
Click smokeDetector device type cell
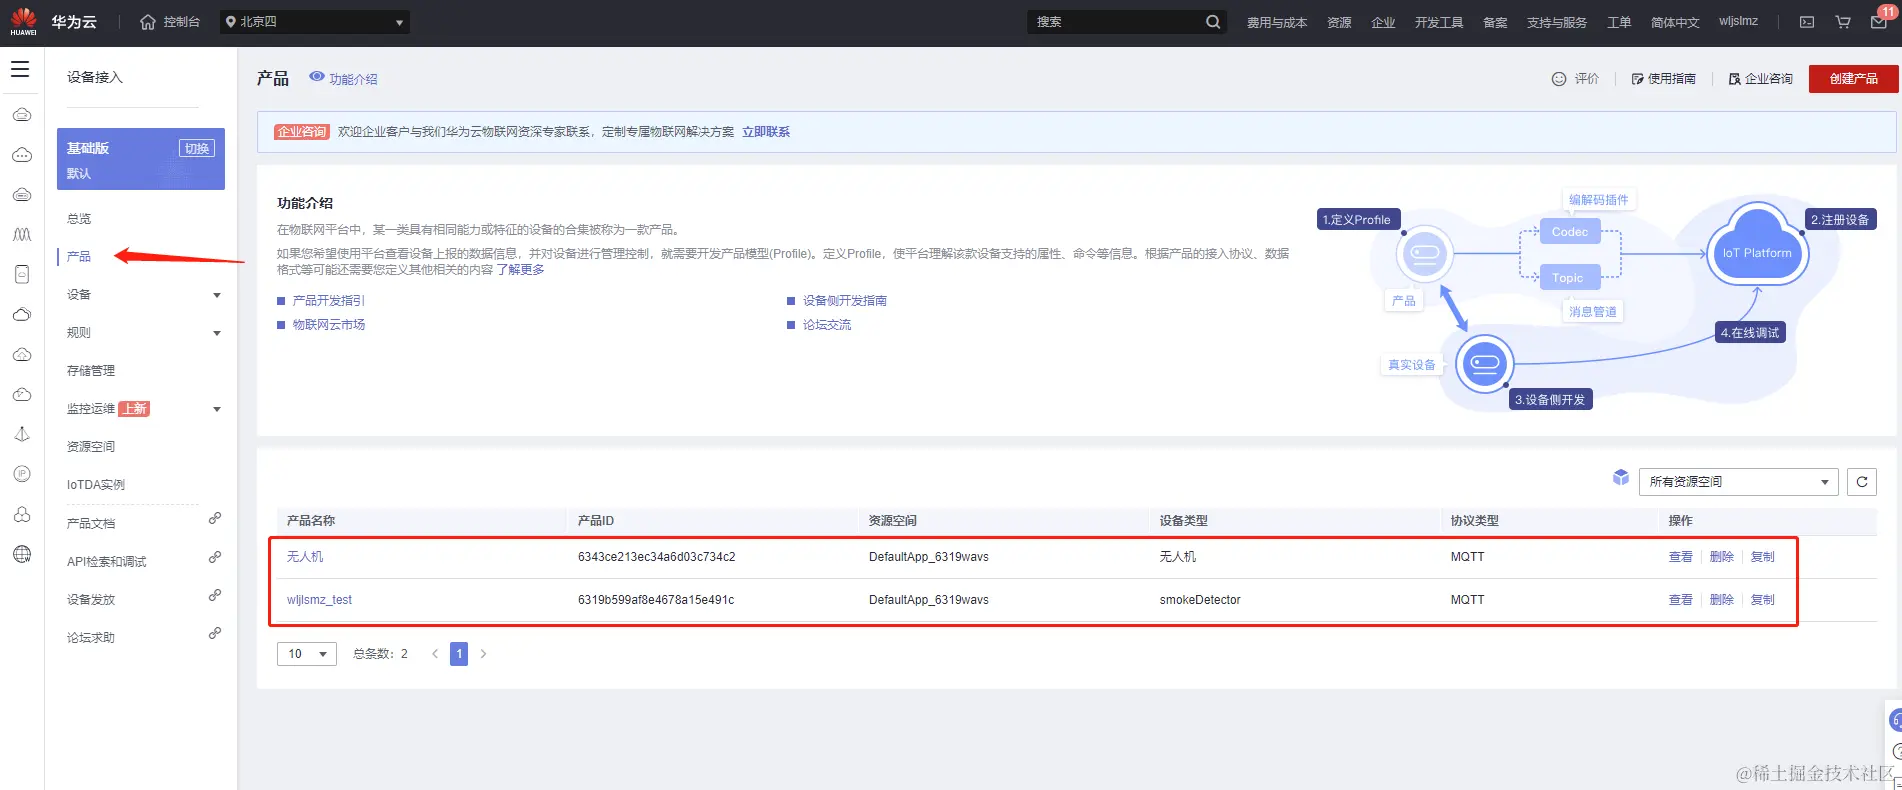tap(1200, 600)
